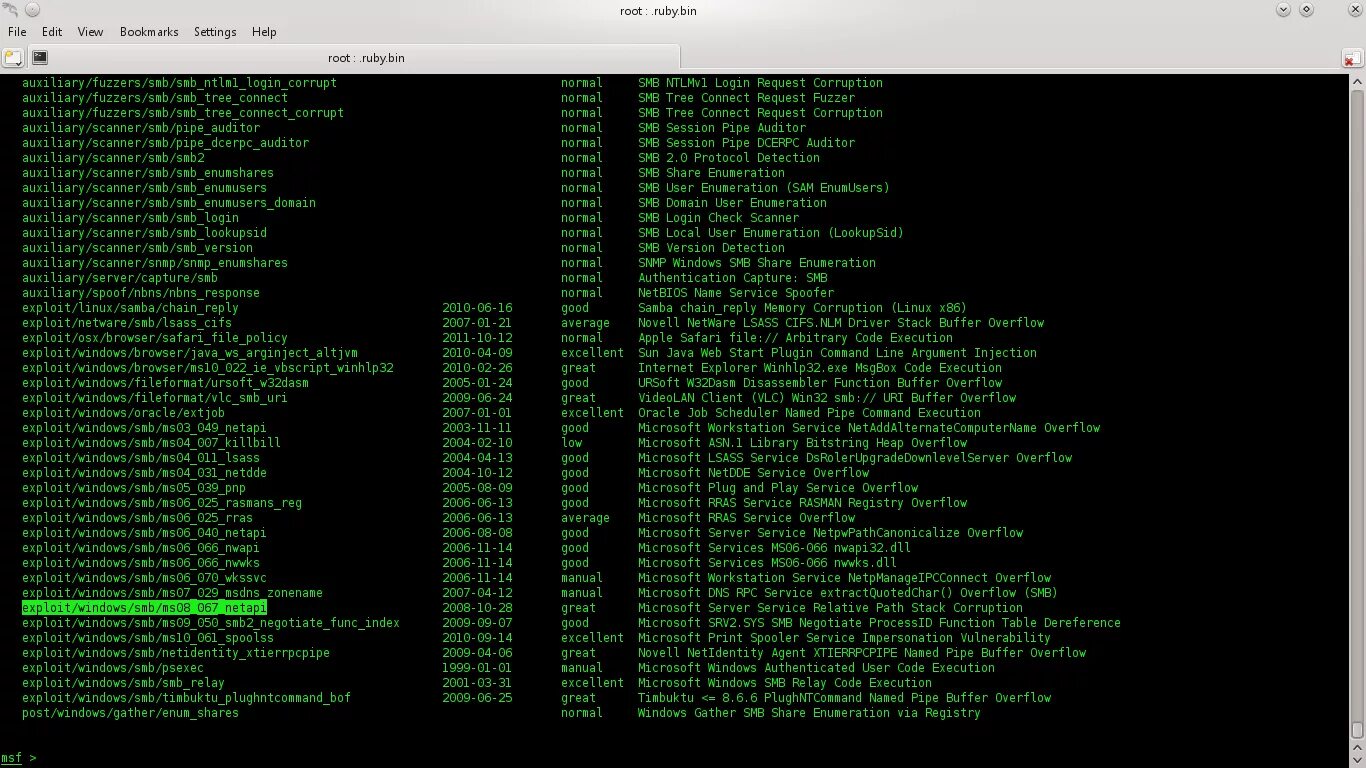
Task: Click highlighted exploit/windows/smb/ms08_067_netapi
Action: click(x=144, y=608)
